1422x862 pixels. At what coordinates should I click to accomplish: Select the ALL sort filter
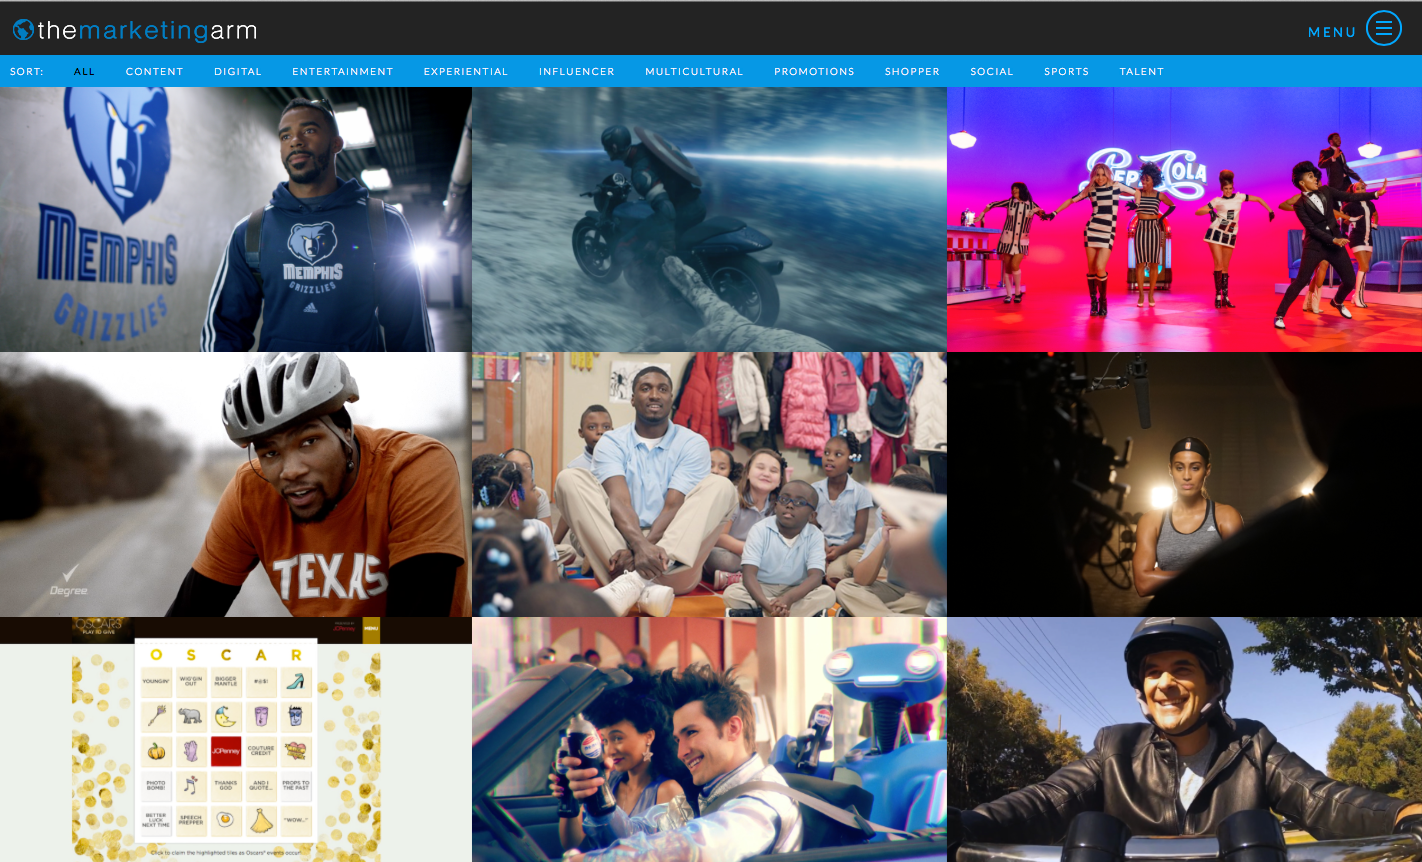(x=85, y=72)
